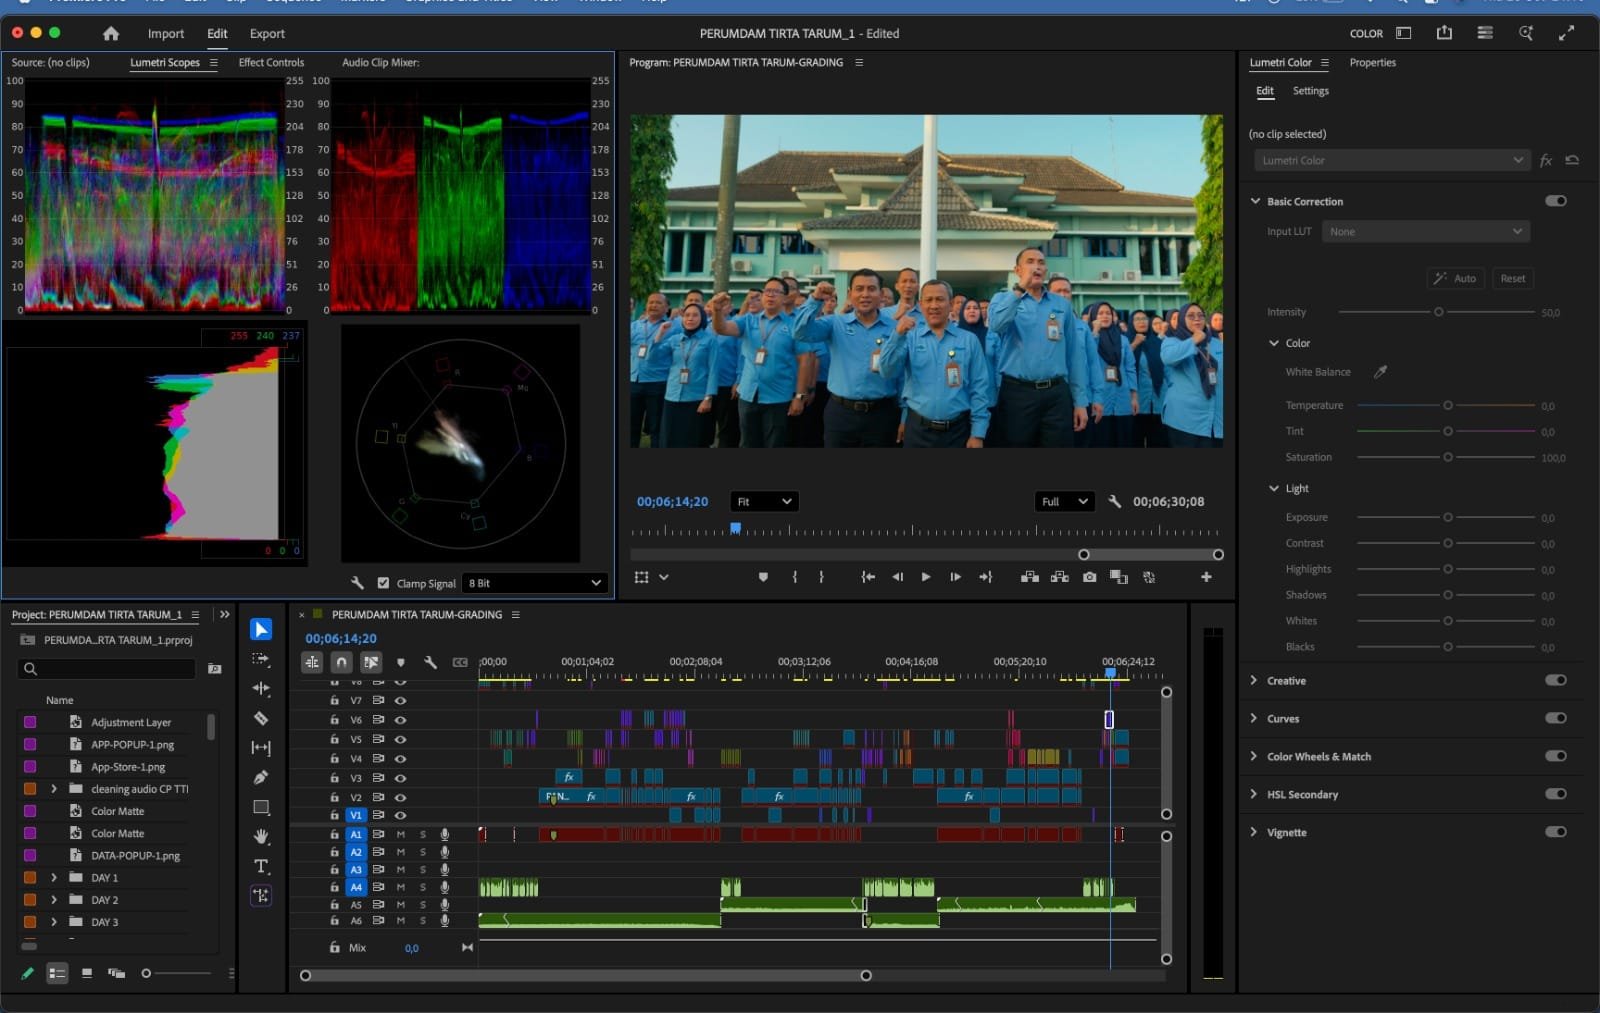Expand the DAY 1 bin
Viewport: 1600px width, 1013px height.
coord(54,877)
